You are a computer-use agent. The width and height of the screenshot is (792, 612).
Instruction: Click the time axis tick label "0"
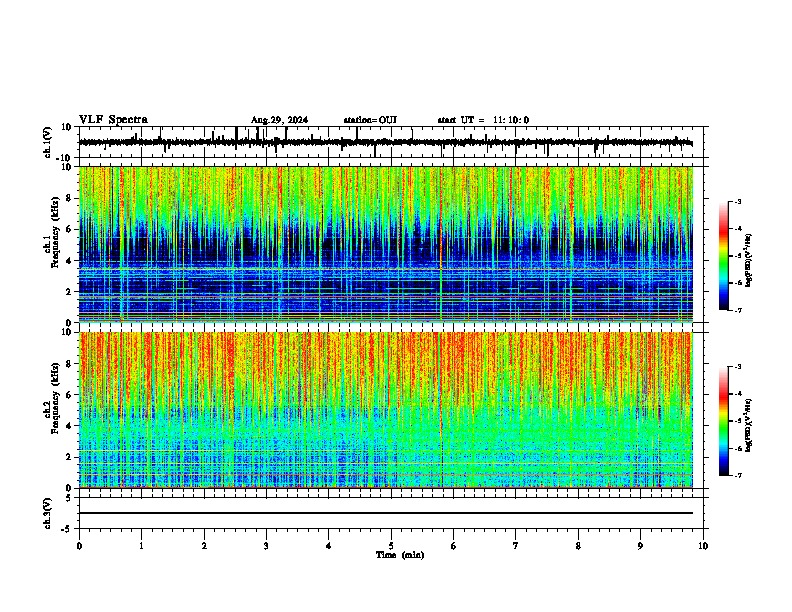tap(79, 546)
